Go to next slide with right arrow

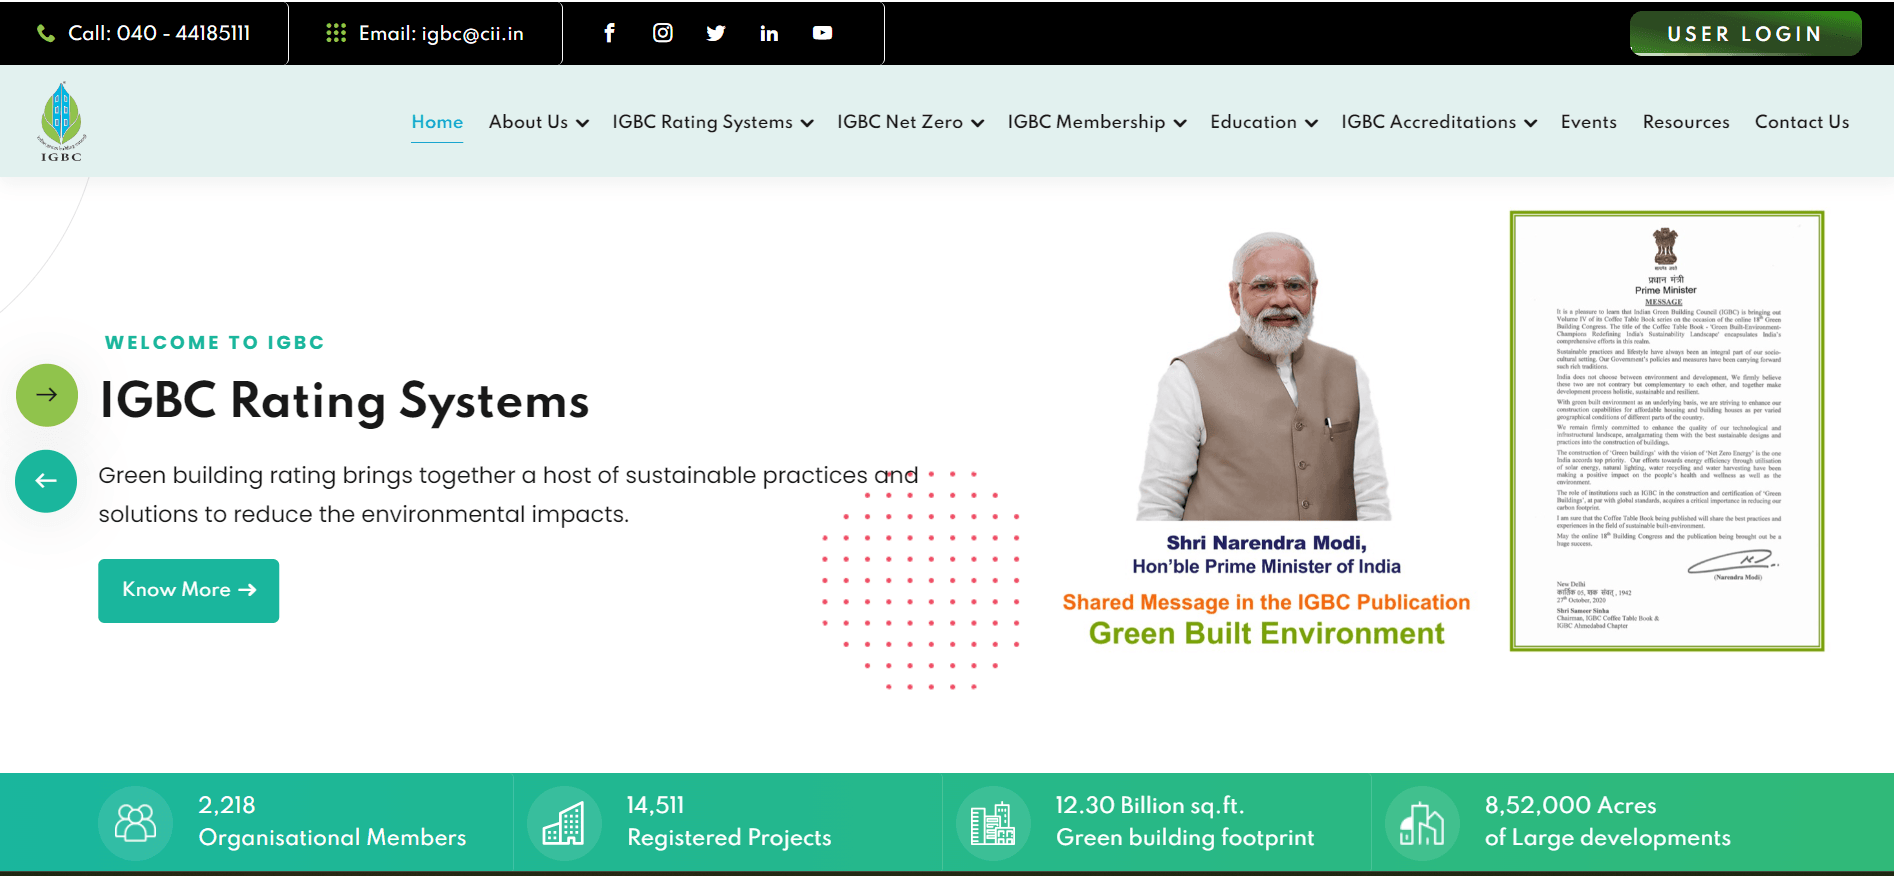click(x=47, y=395)
